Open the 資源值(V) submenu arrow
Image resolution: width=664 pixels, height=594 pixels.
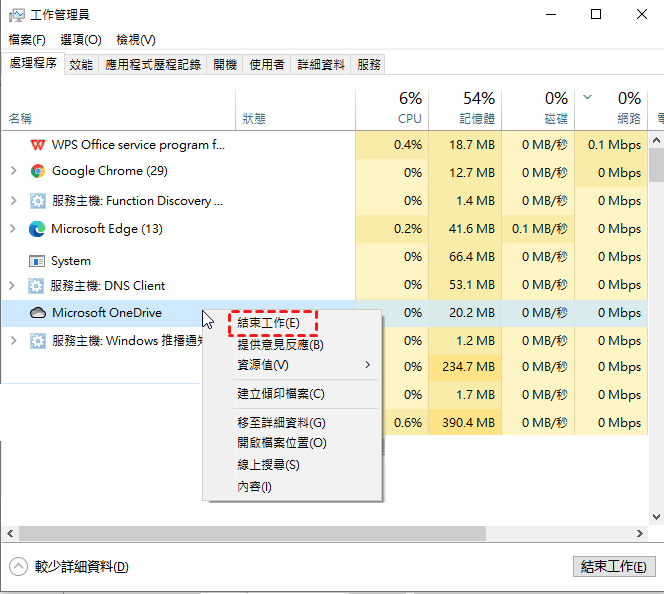click(368, 365)
